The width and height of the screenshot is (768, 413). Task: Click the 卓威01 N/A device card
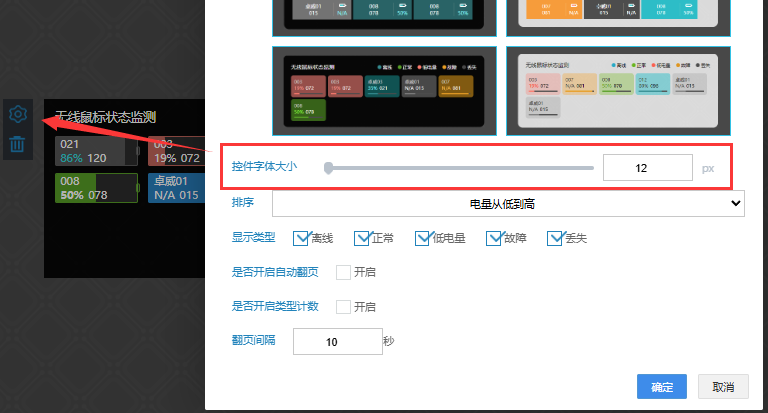point(176,188)
